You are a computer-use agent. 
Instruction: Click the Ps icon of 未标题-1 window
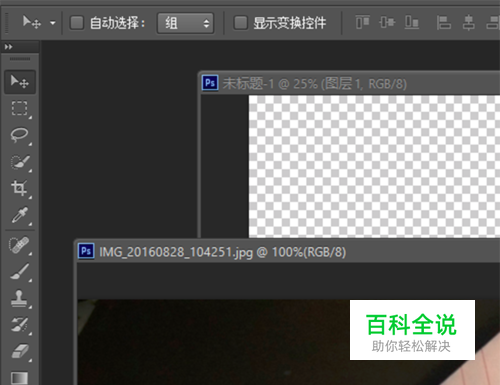(210, 82)
